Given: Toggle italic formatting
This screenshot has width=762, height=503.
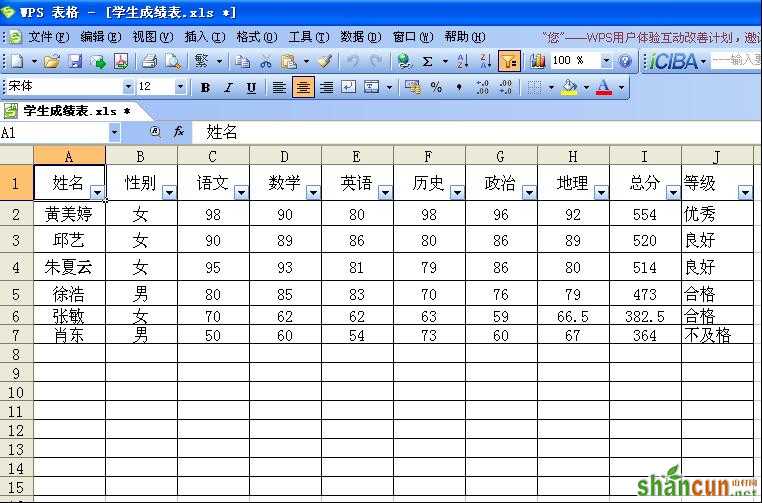Looking at the screenshot, I should (228, 87).
